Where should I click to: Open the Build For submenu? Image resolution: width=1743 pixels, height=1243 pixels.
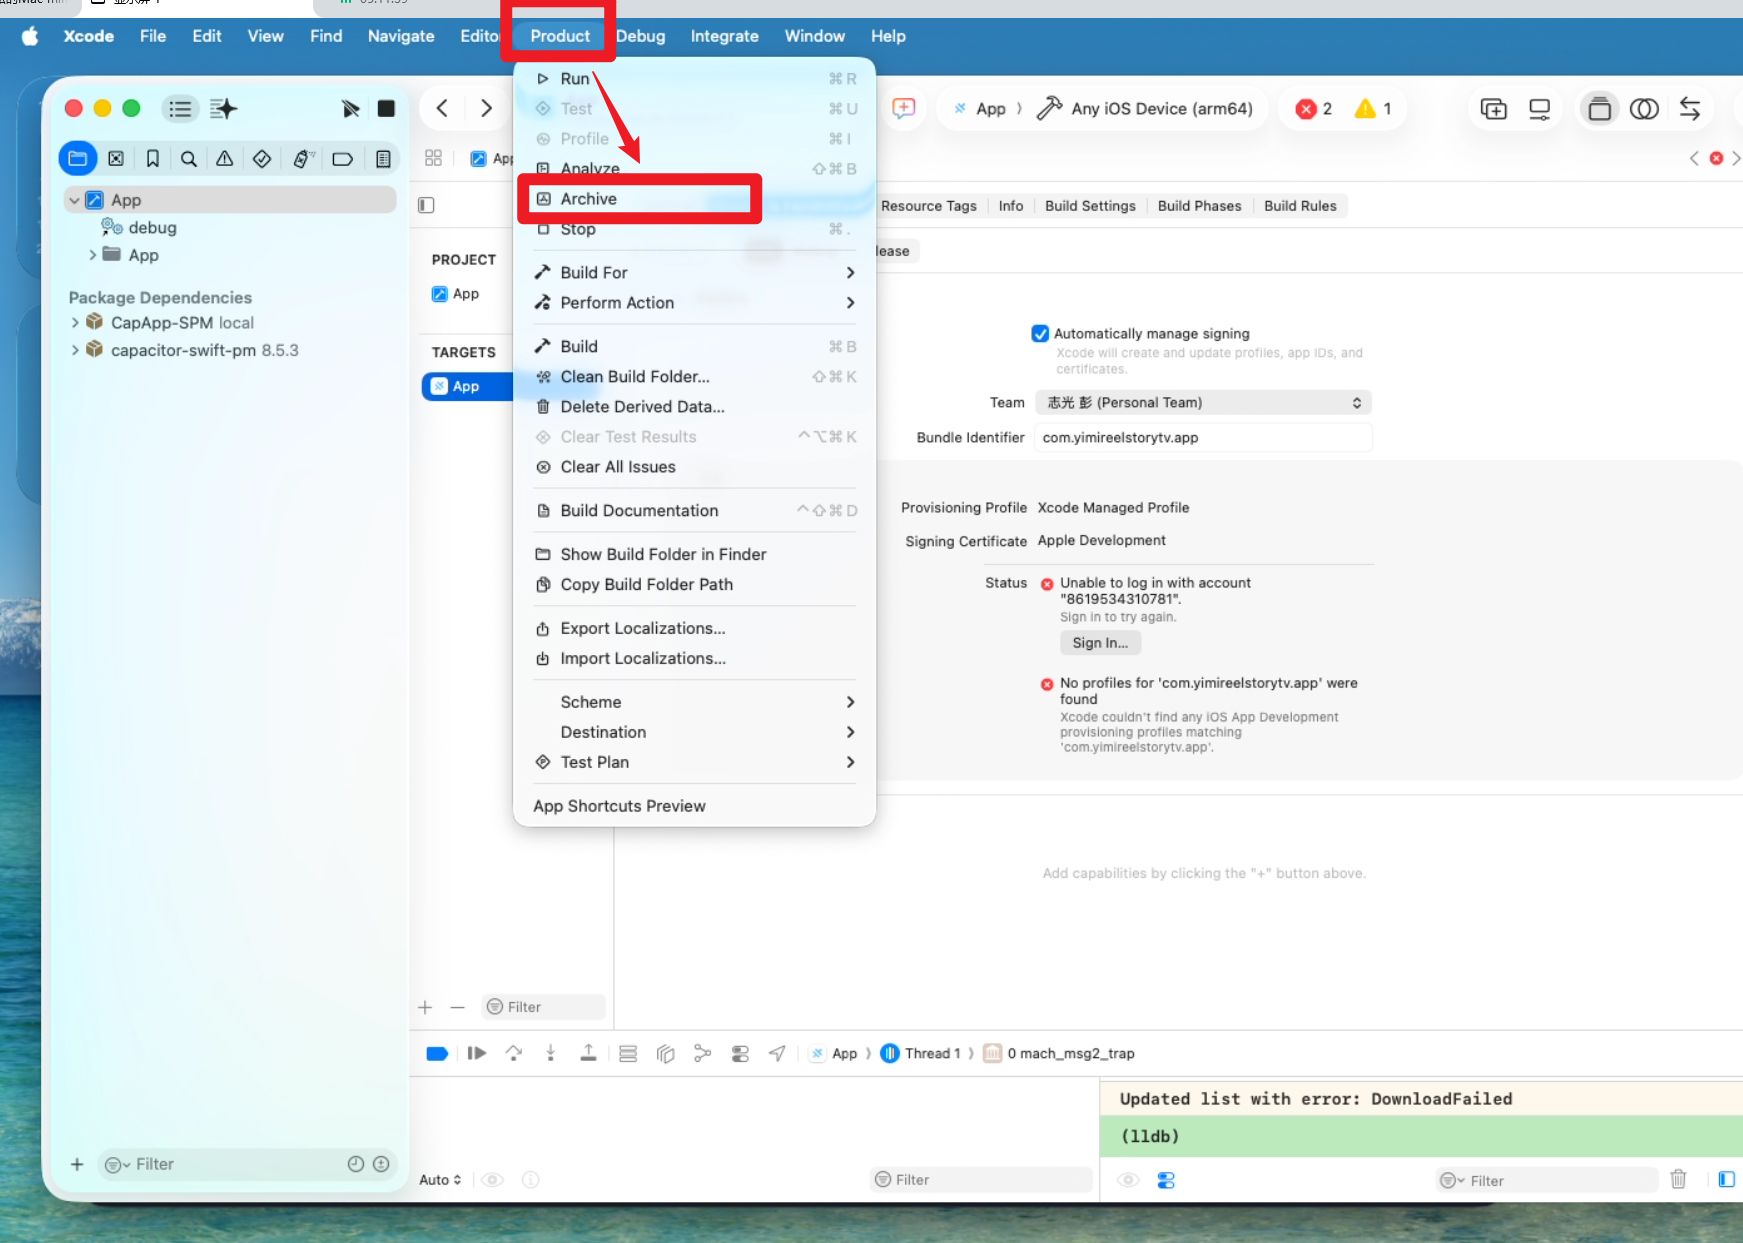point(695,272)
